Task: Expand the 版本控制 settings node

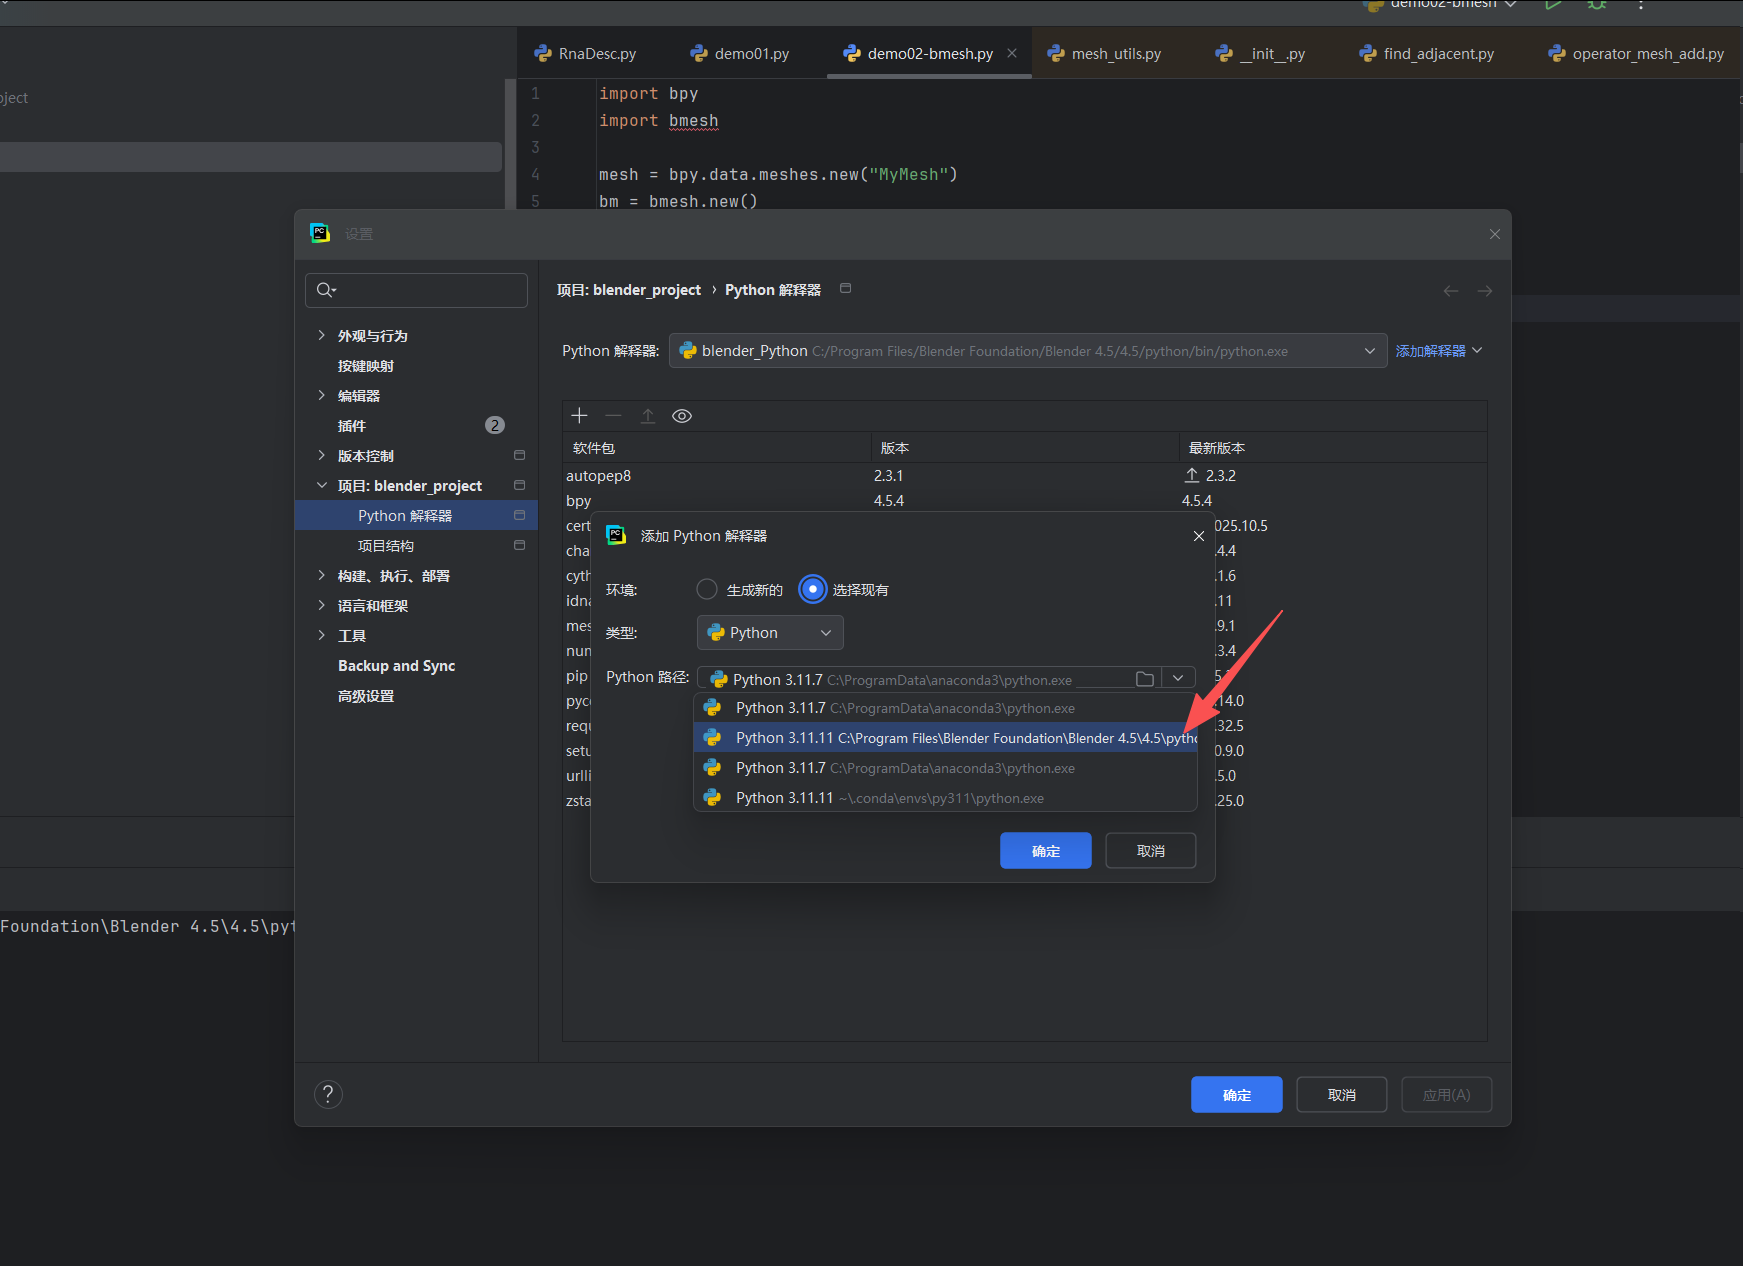Action: coord(321,455)
